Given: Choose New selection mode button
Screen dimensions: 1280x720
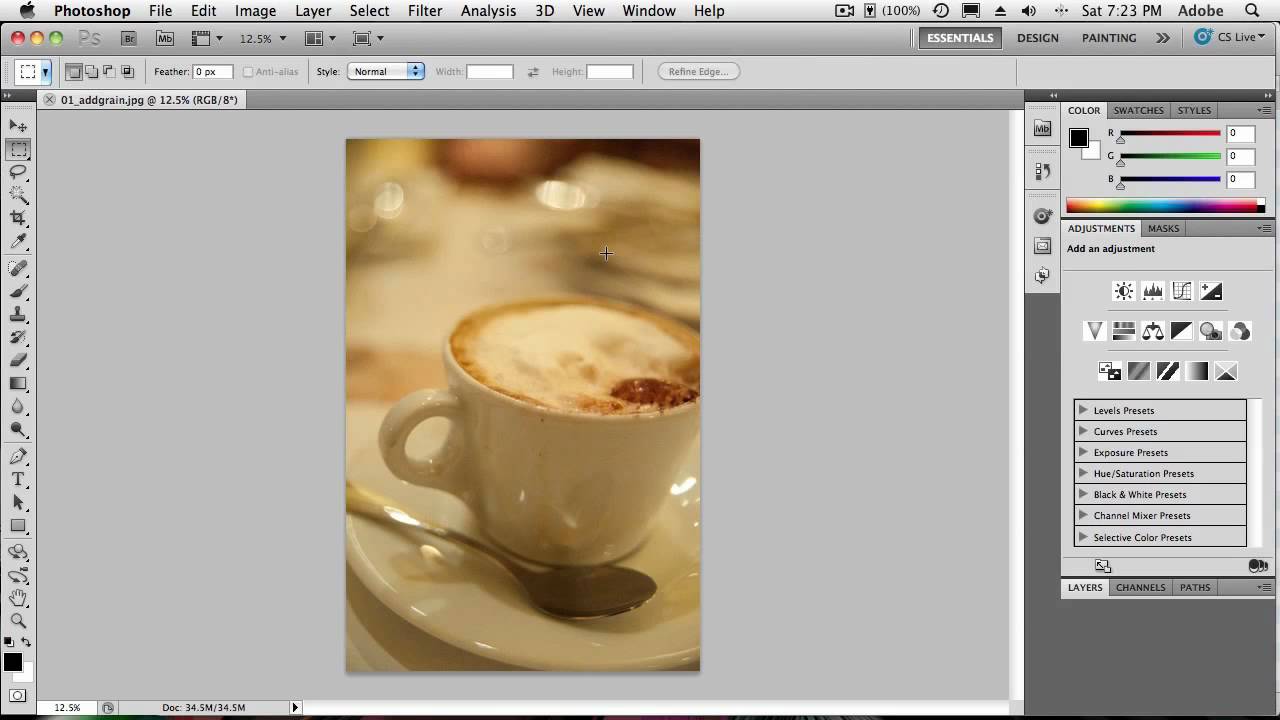Looking at the screenshot, I should 73,72.
